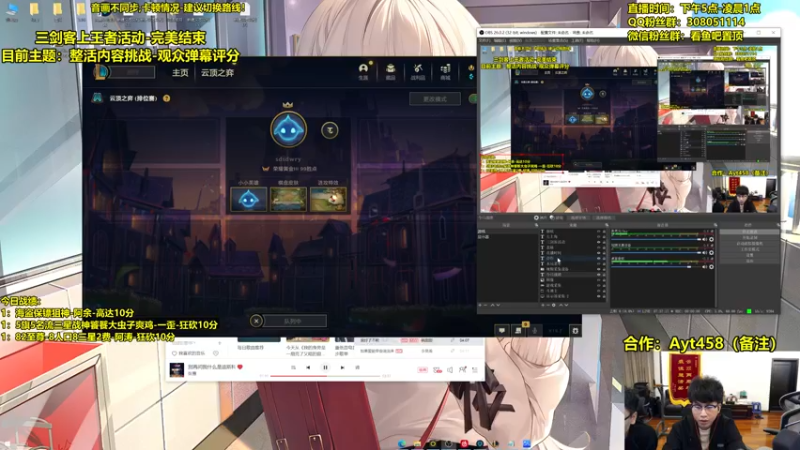Image resolution: width=800 pixels, height=450 pixels.
Task: Pause the song in music player
Action: tap(325, 367)
